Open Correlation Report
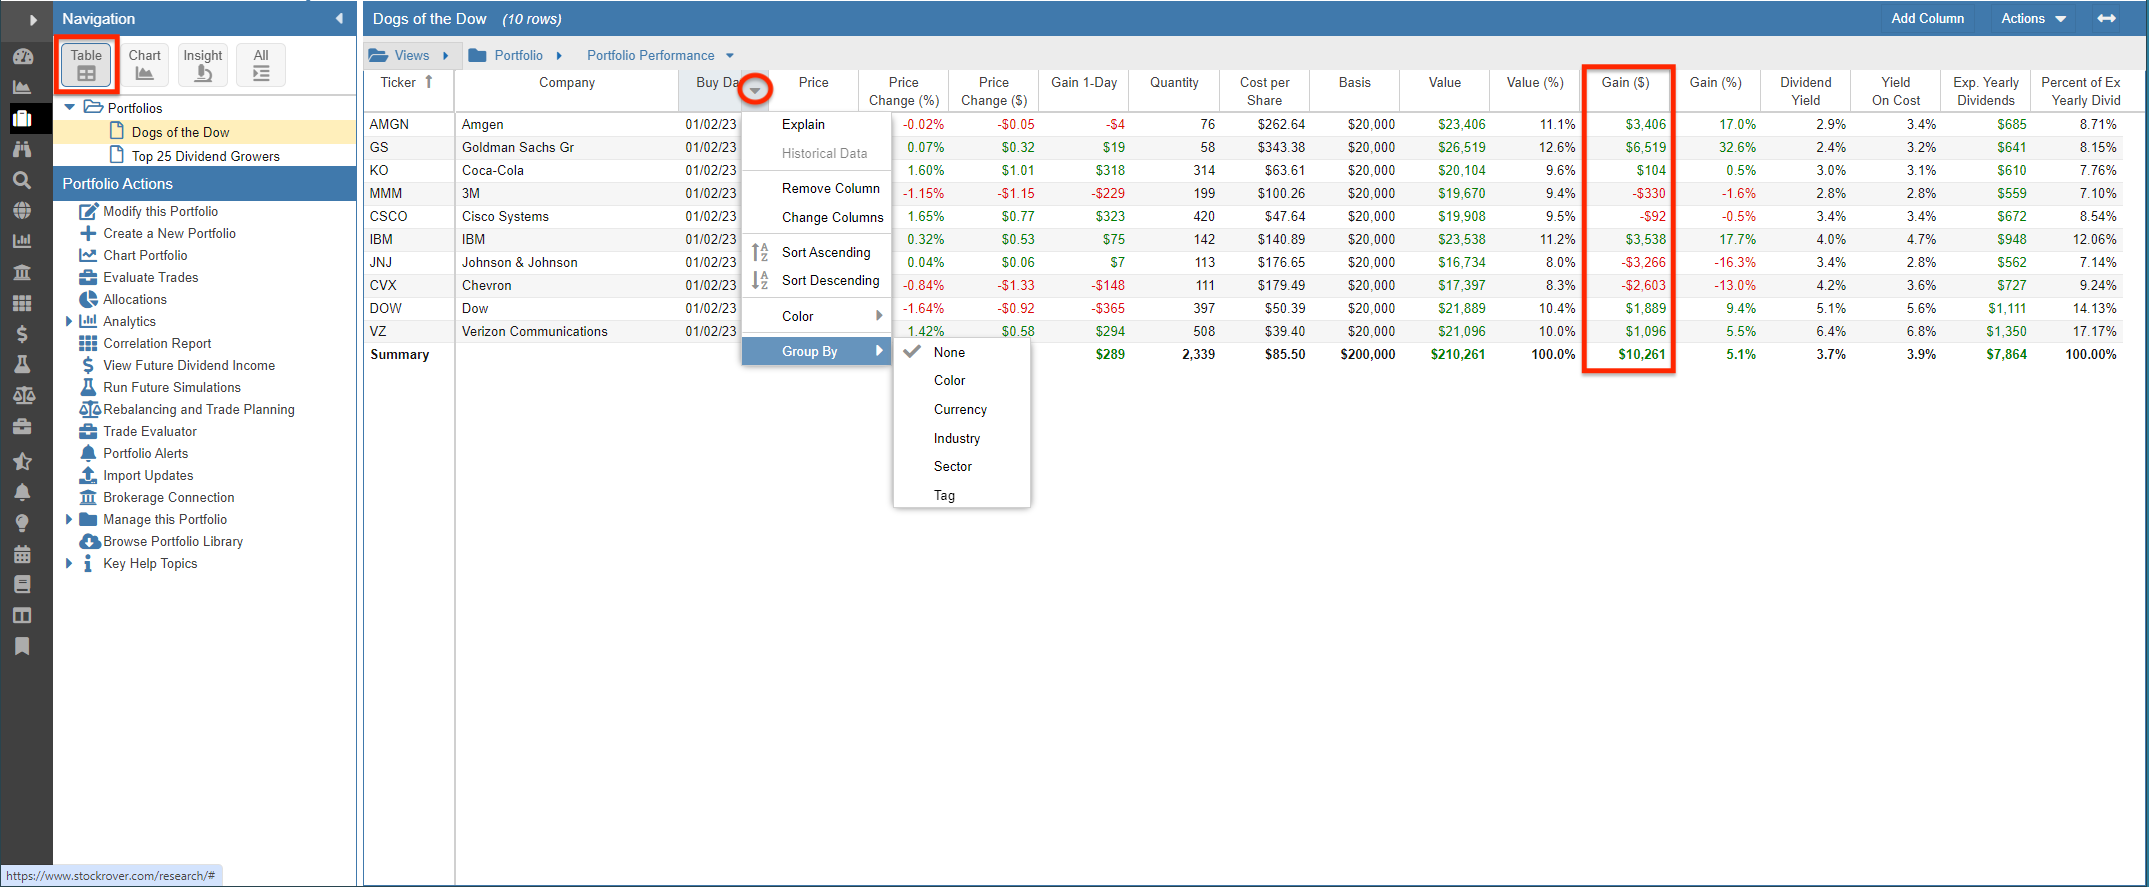 tap(157, 343)
